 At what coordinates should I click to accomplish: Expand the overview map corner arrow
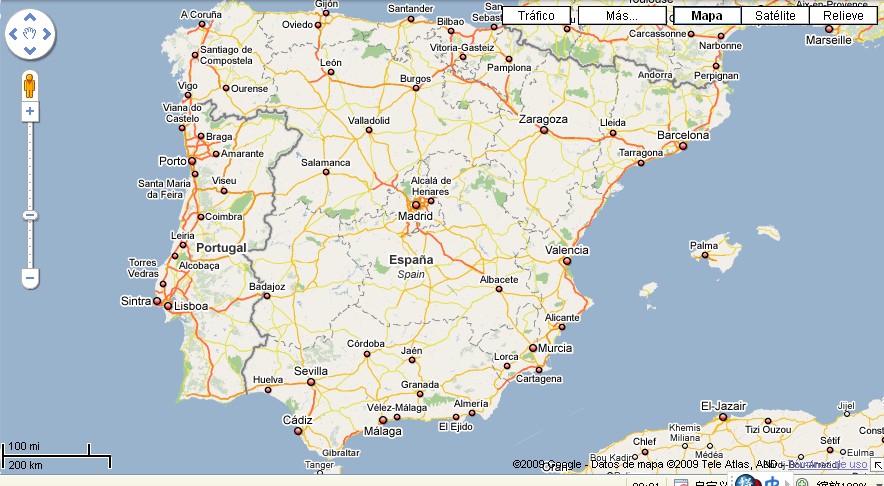click(876, 466)
